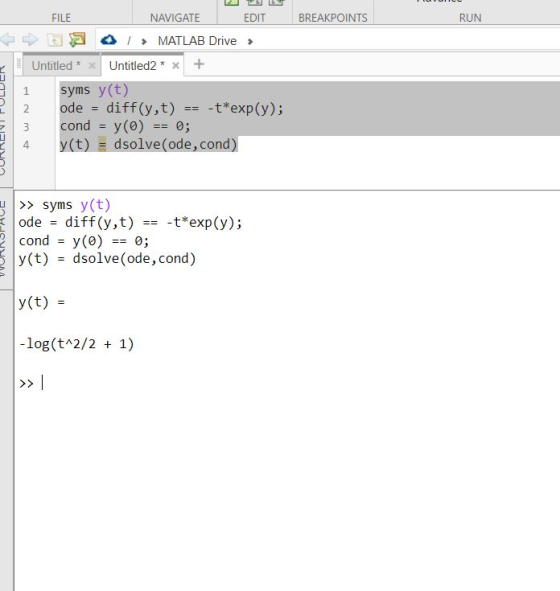
Task: Click editor line 'syms y(t)'
Action: pos(95,90)
